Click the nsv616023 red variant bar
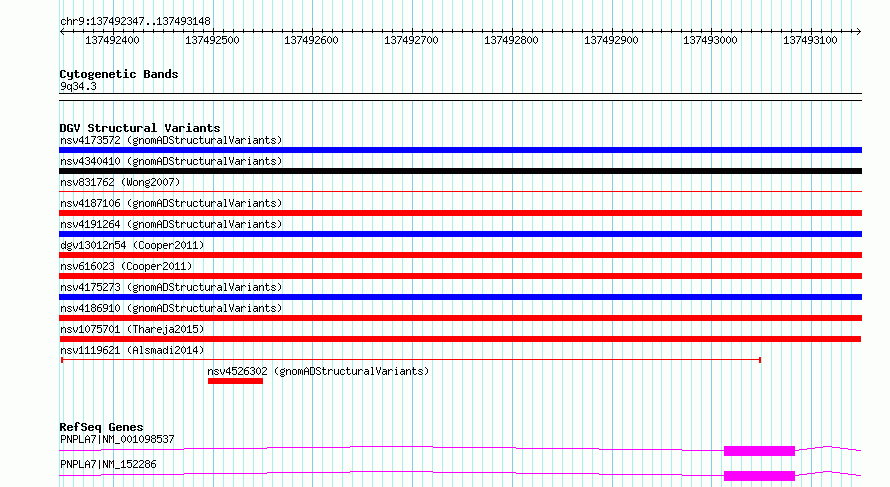Screen dimensions: 890x487 460,276
